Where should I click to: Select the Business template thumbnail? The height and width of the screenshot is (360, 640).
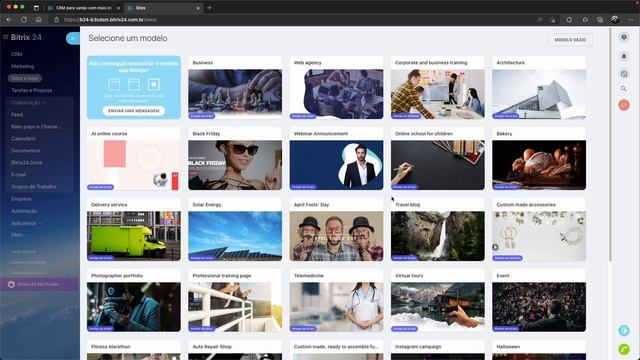(x=235, y=94)
